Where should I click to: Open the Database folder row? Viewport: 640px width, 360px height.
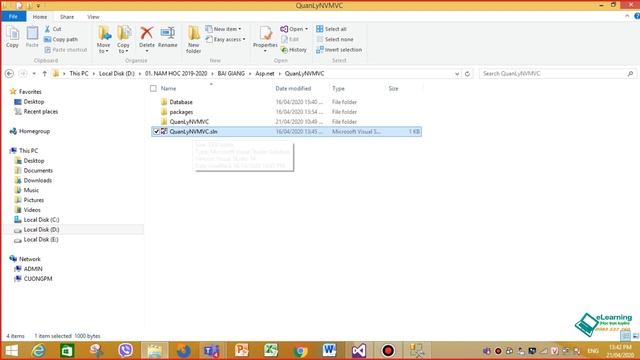pos(286,102)
